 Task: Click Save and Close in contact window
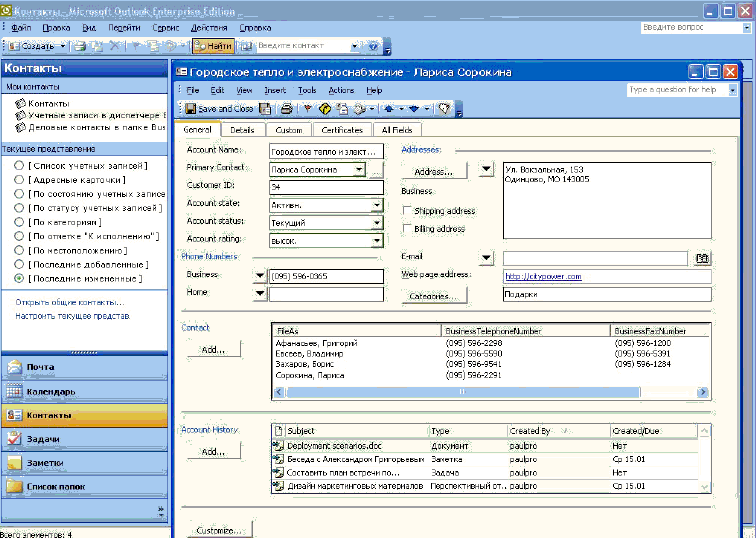tap(219, 109)
